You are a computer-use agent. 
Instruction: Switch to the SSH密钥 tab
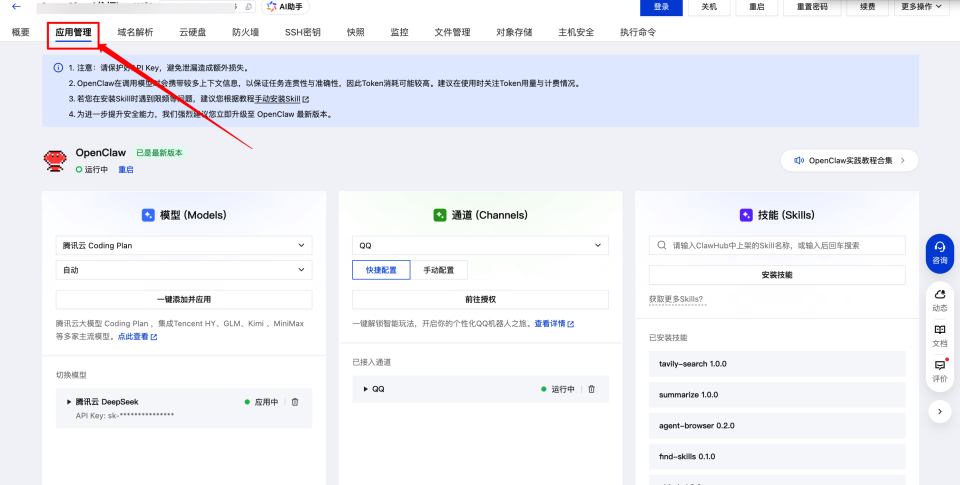(x=302, y=32)
